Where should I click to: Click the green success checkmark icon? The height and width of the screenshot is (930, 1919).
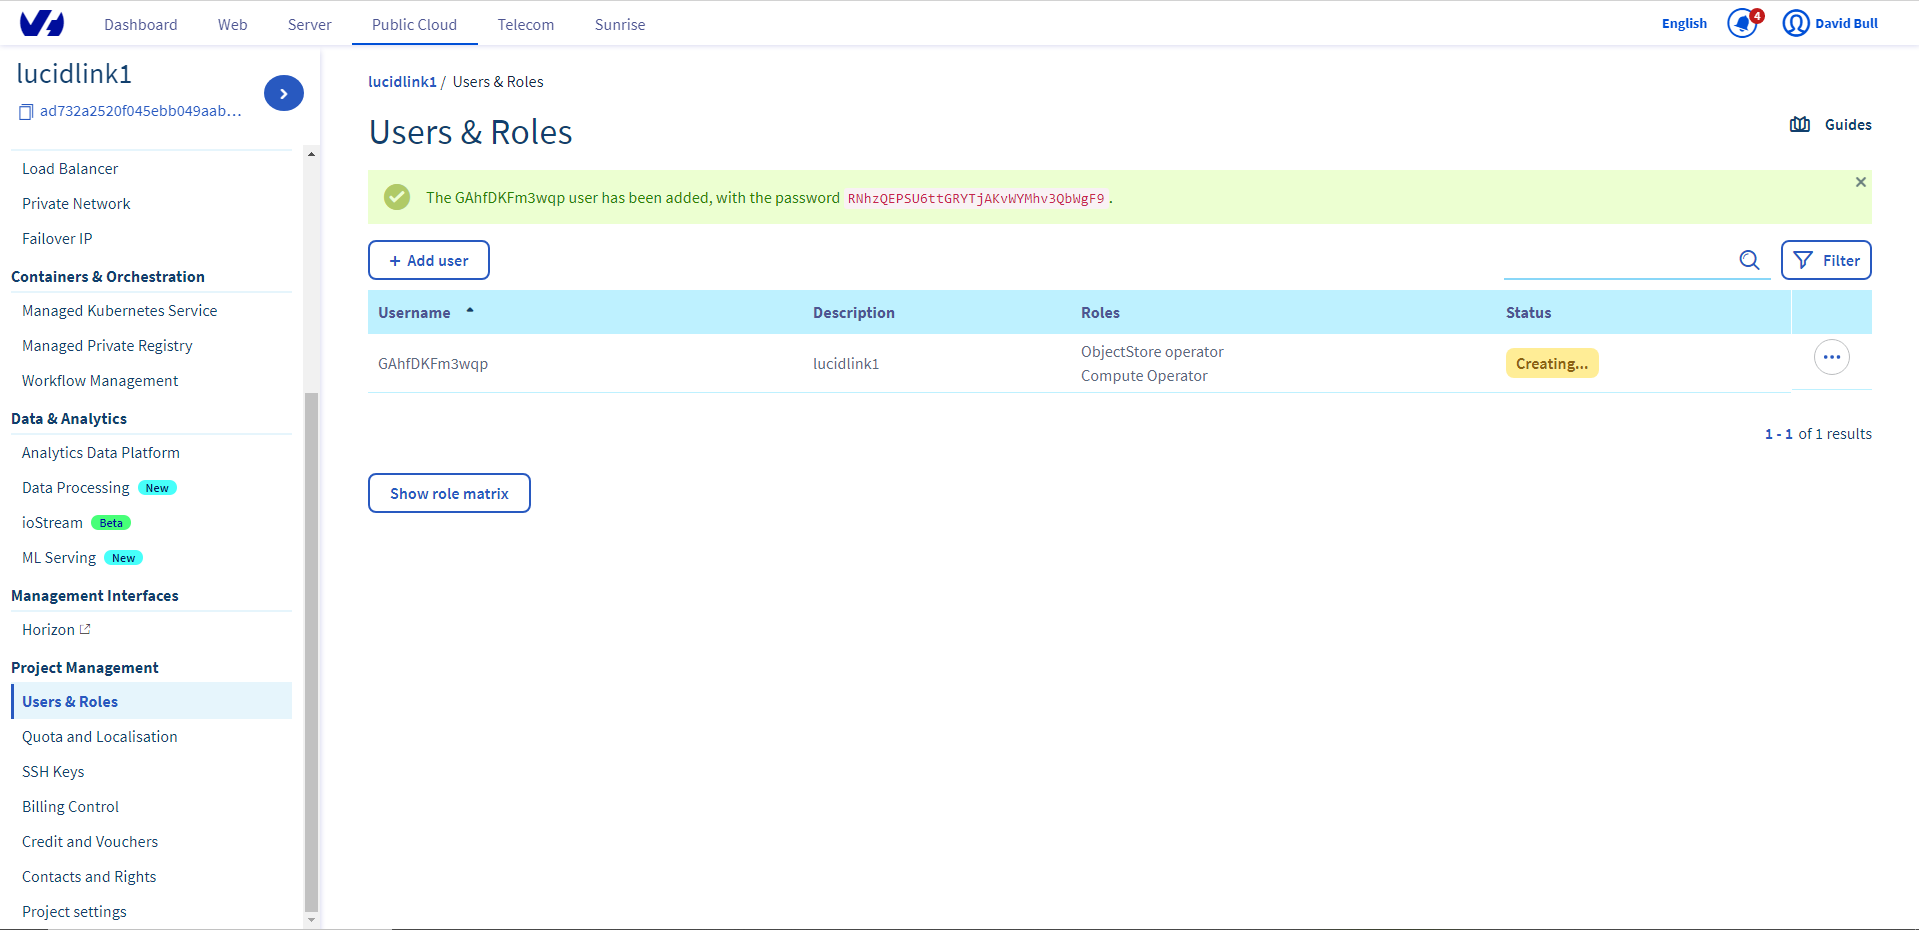397,197
